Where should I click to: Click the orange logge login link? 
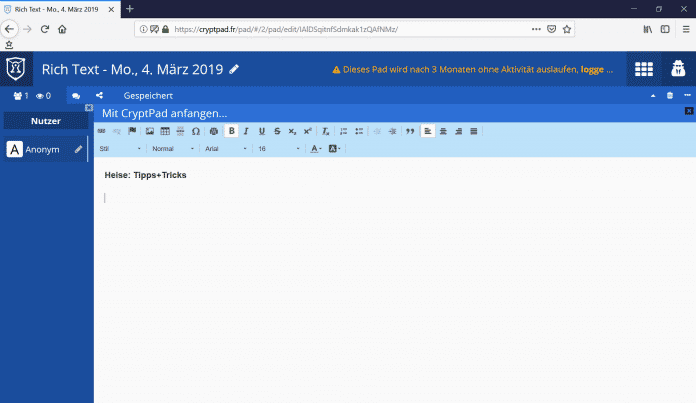pos(596,70)
